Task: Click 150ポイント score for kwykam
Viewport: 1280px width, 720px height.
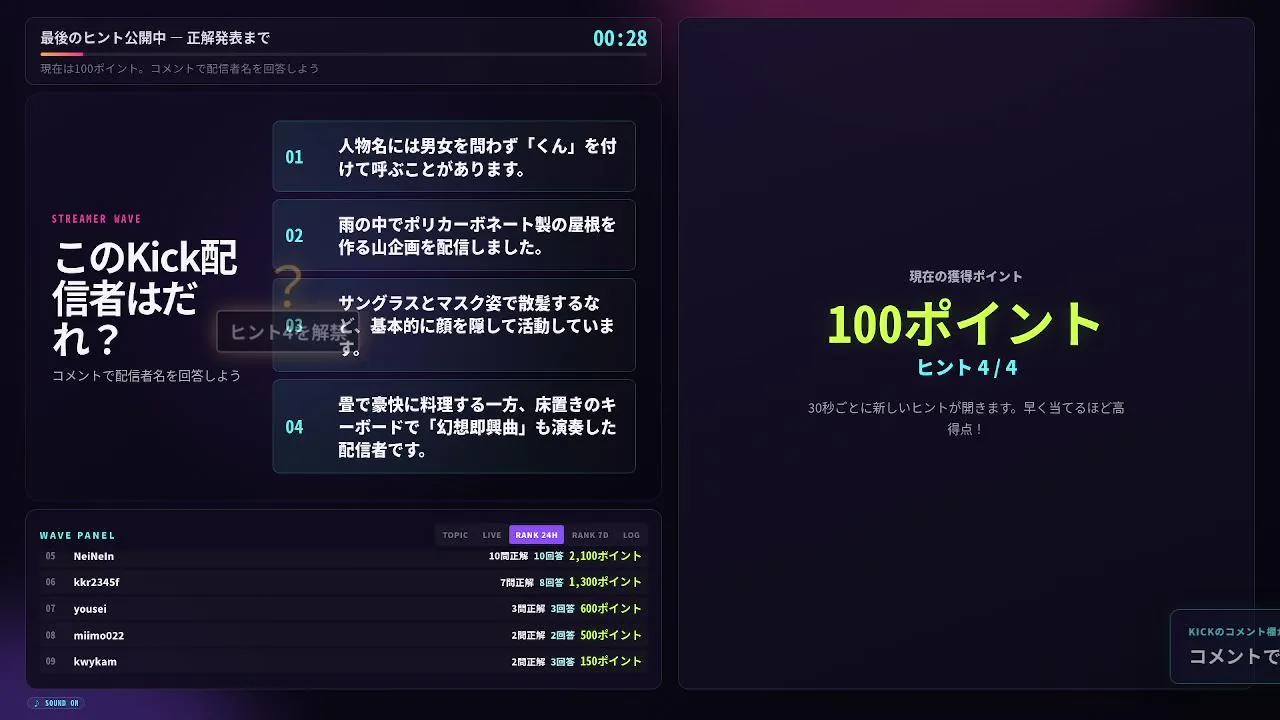Action: click(611, 662)
